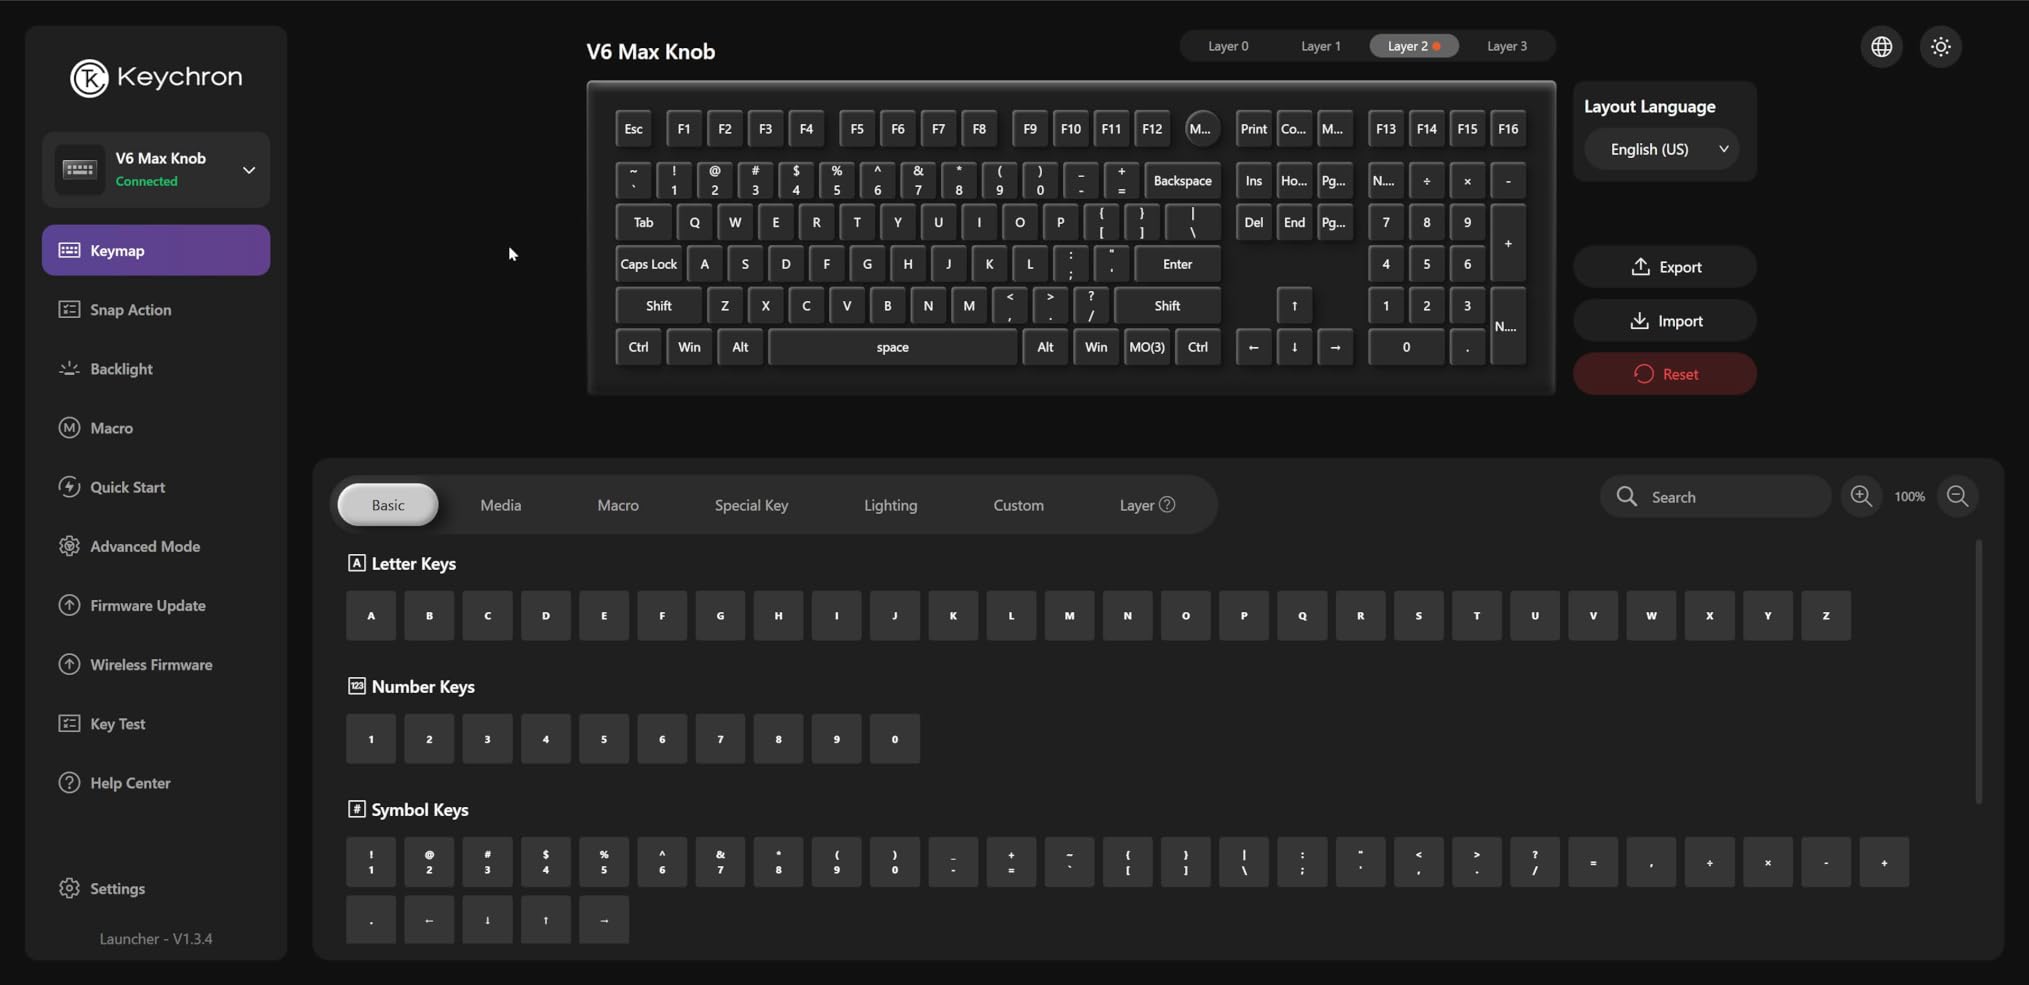Toggle light/dark theme sun icon
Screen dimensions: 2029x985
point(1941,46)
